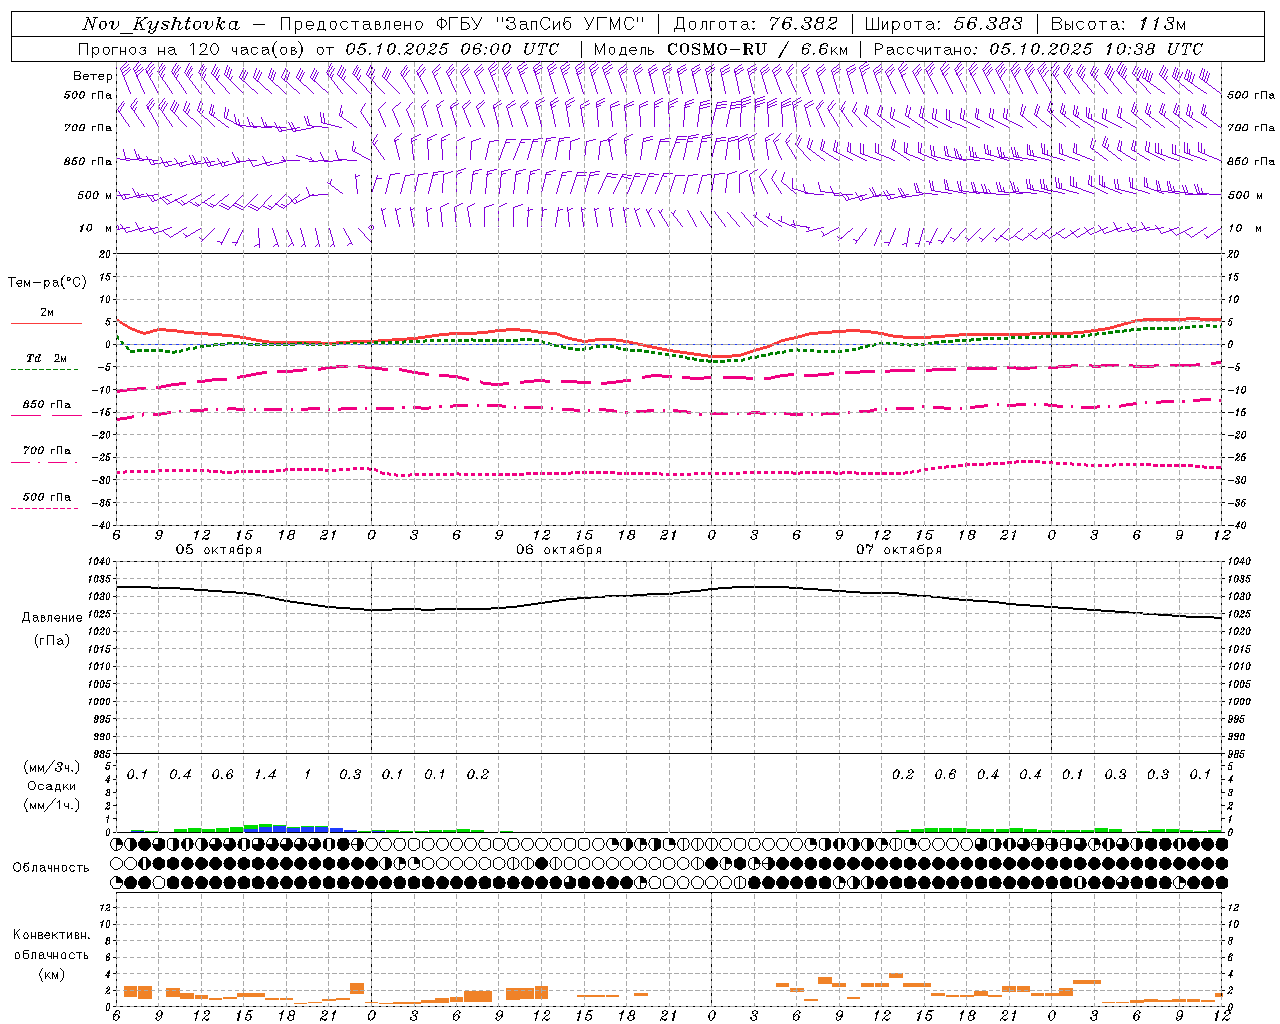1280x1024 pixels.
Task: Select the forecast start 05.10.2025 06:00 UTC
Action: [x=452, y=49]
